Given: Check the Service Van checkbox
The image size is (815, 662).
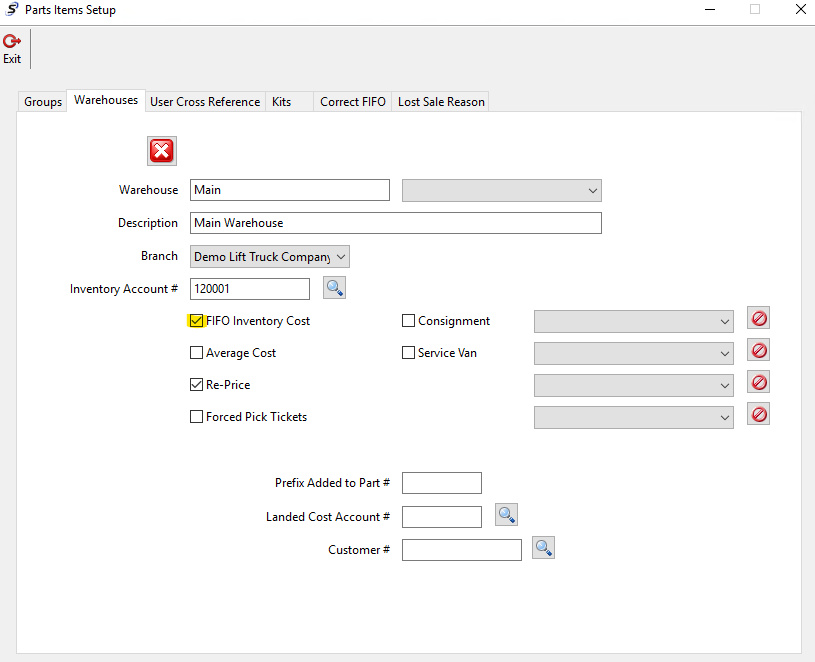Looking at the screenshot, I should coord(409,353).
